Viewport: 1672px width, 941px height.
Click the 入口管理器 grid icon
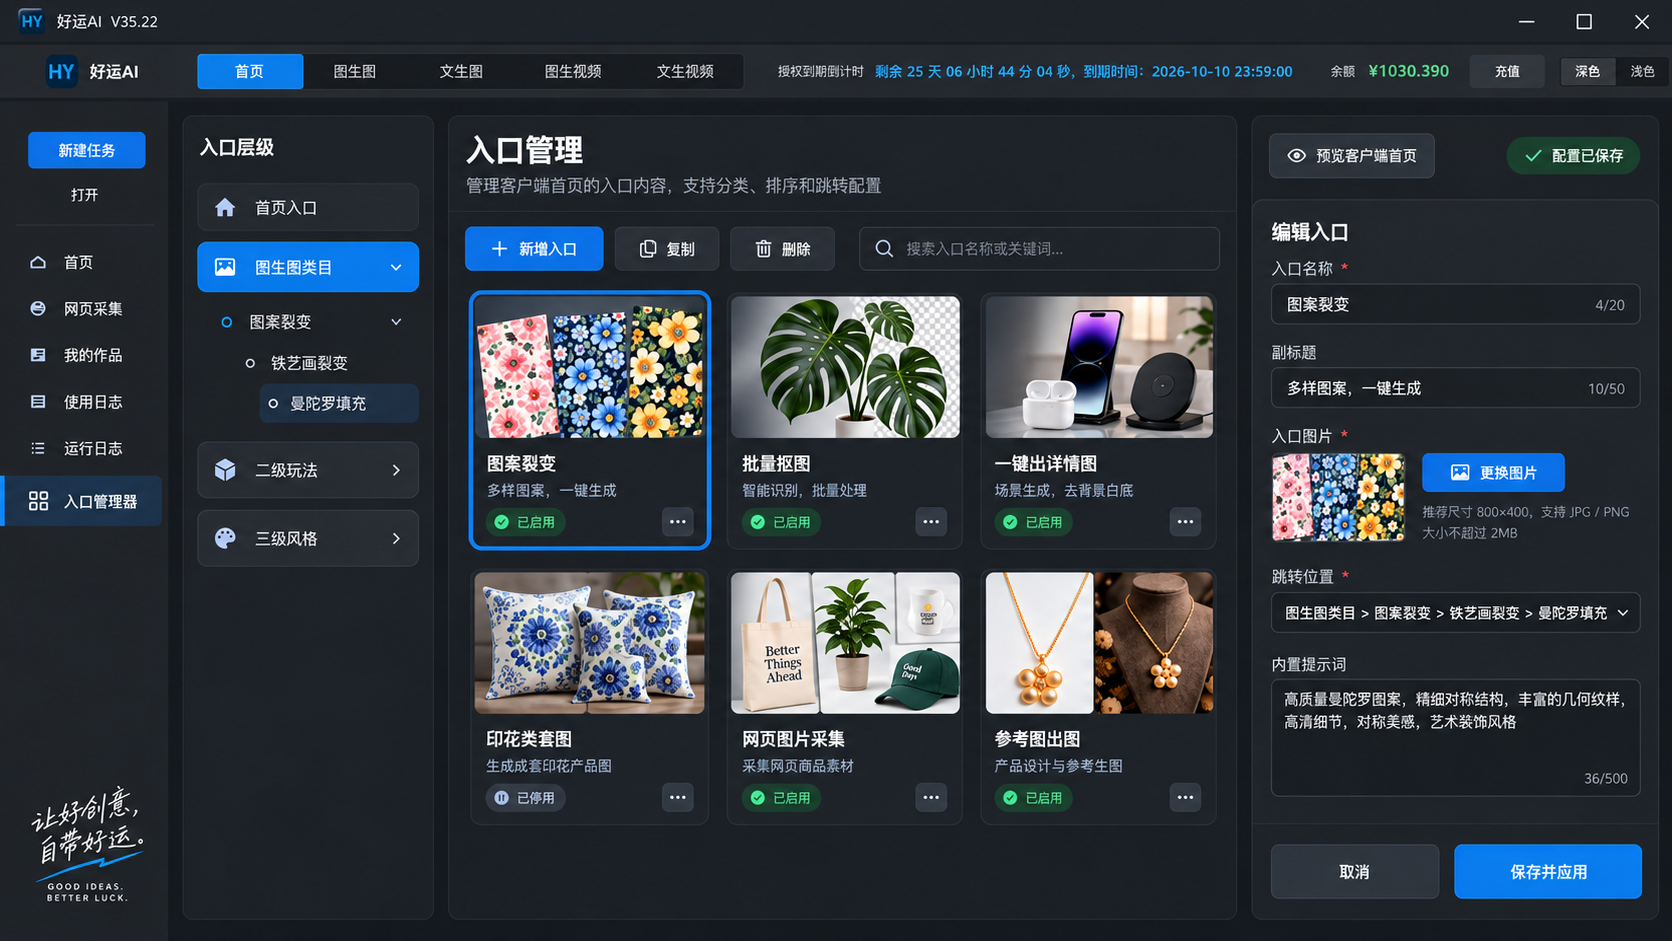(38, 501)
